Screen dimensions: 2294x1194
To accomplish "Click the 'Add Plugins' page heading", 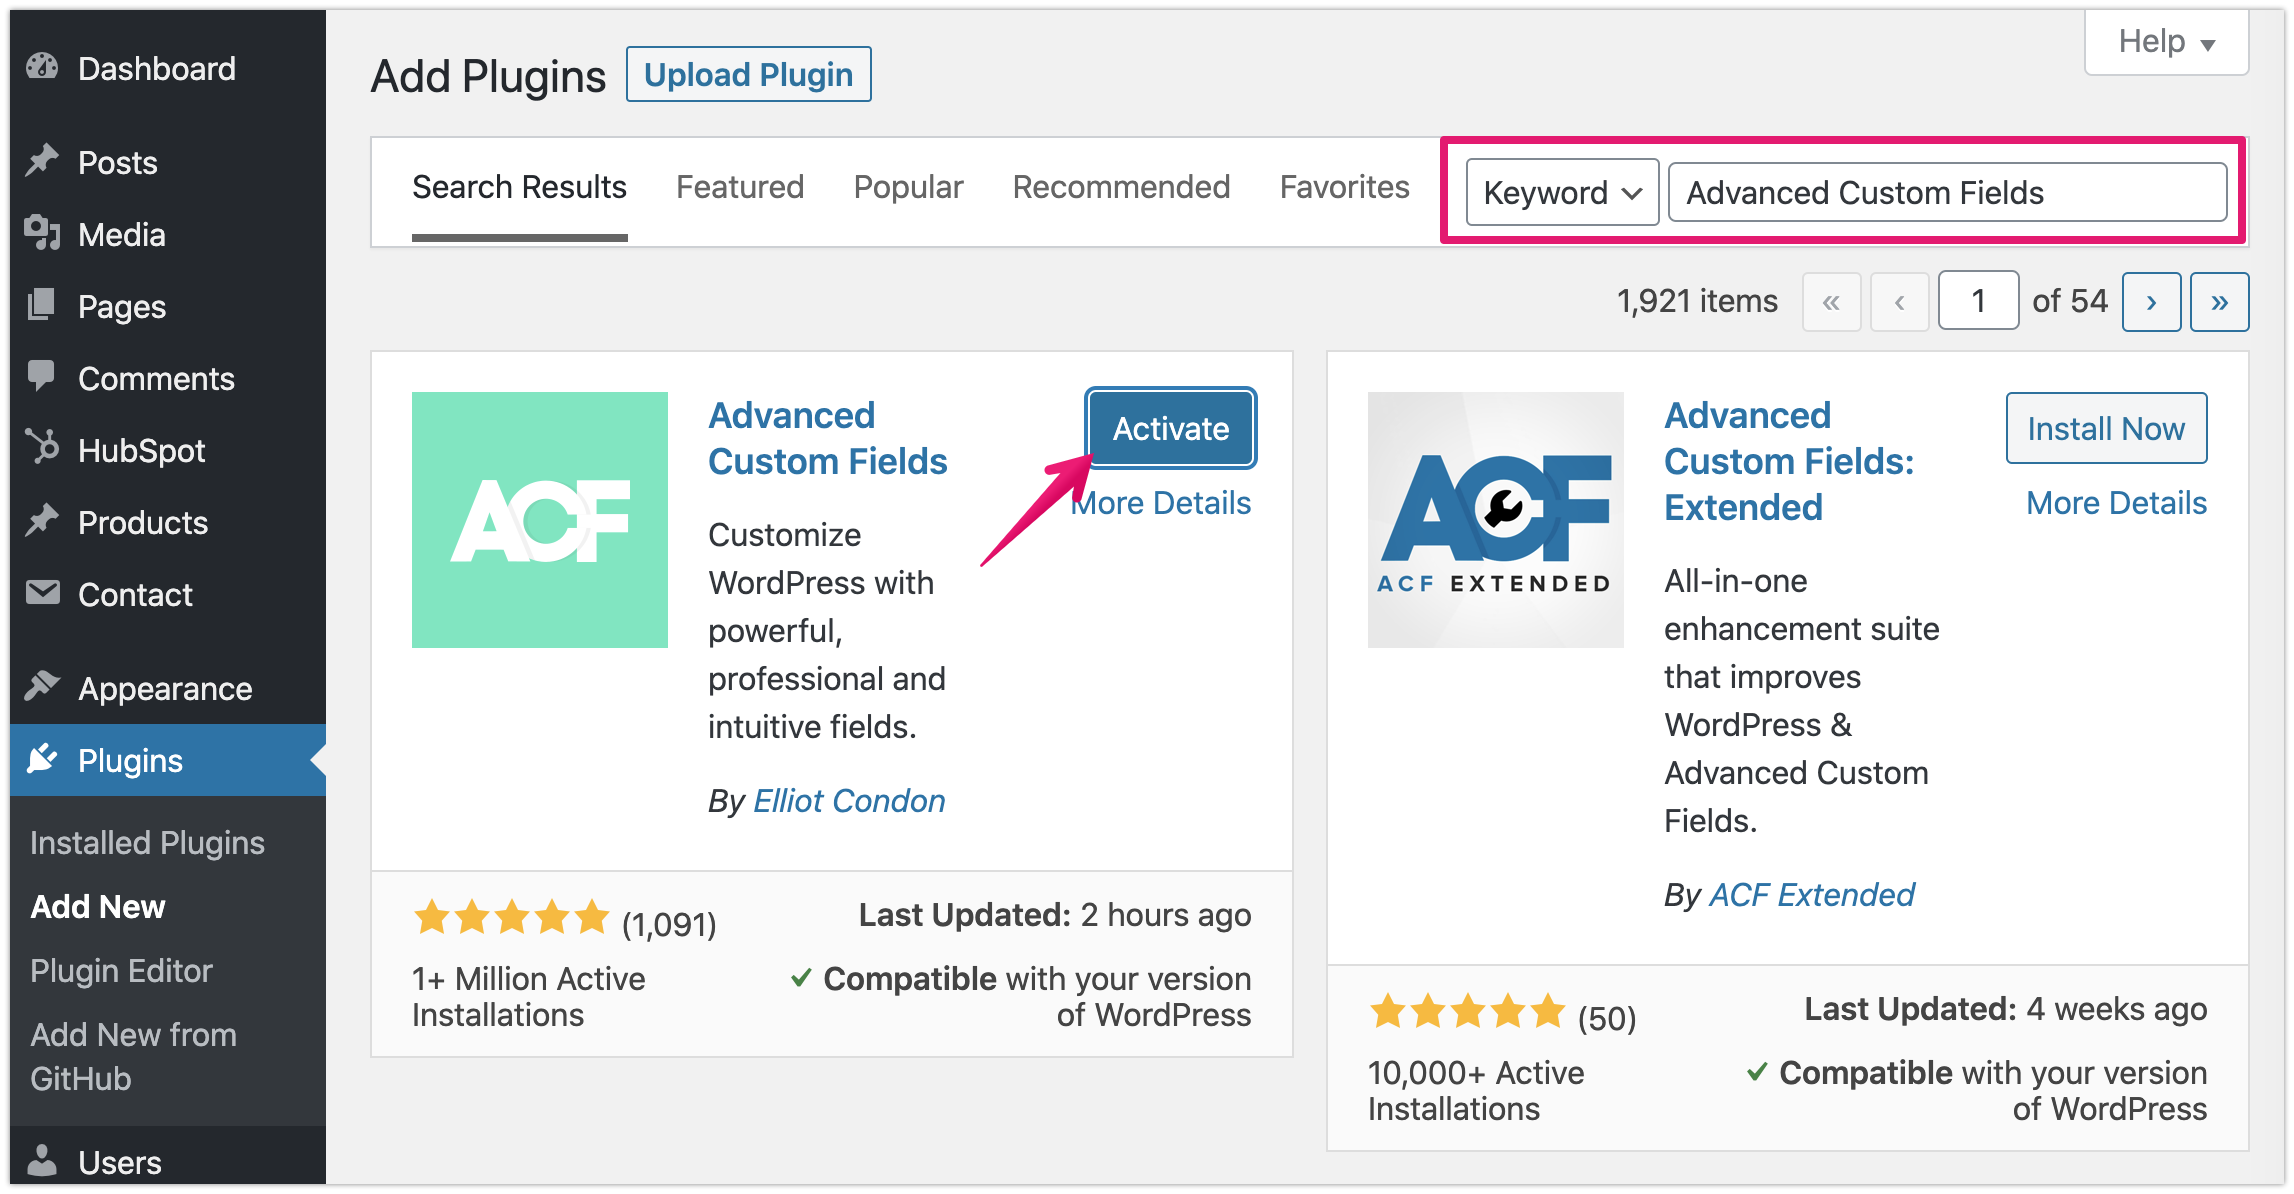I will 488,76.
